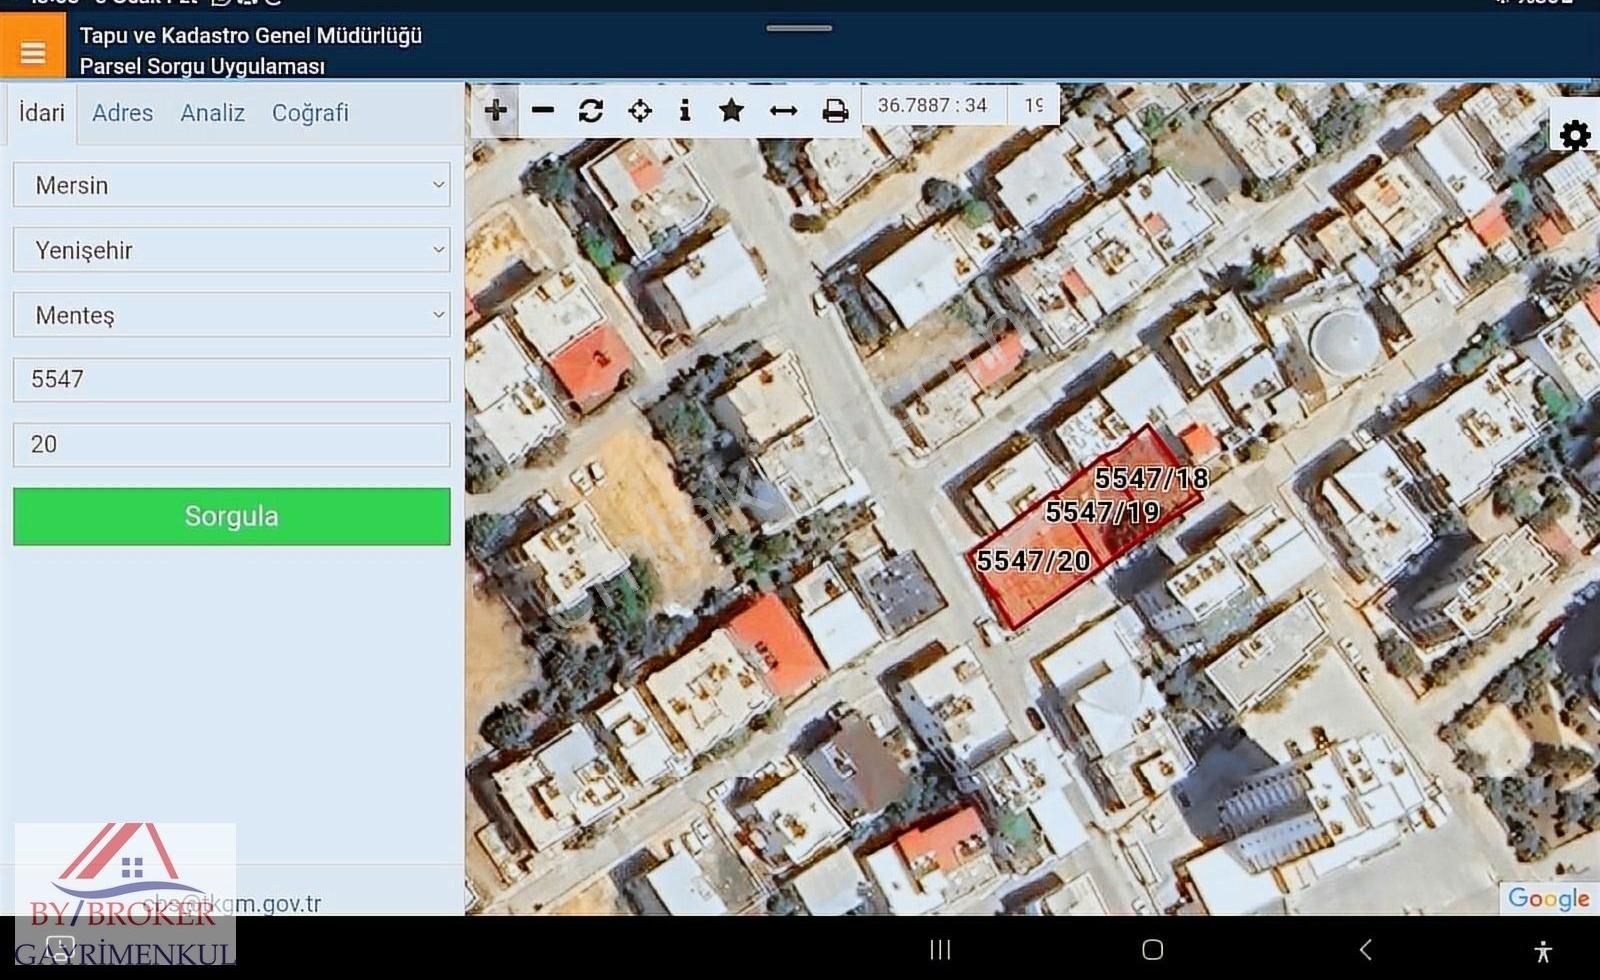
Task: Expand the Menteş neighborhood dropdown
Action: click(232, 315)
